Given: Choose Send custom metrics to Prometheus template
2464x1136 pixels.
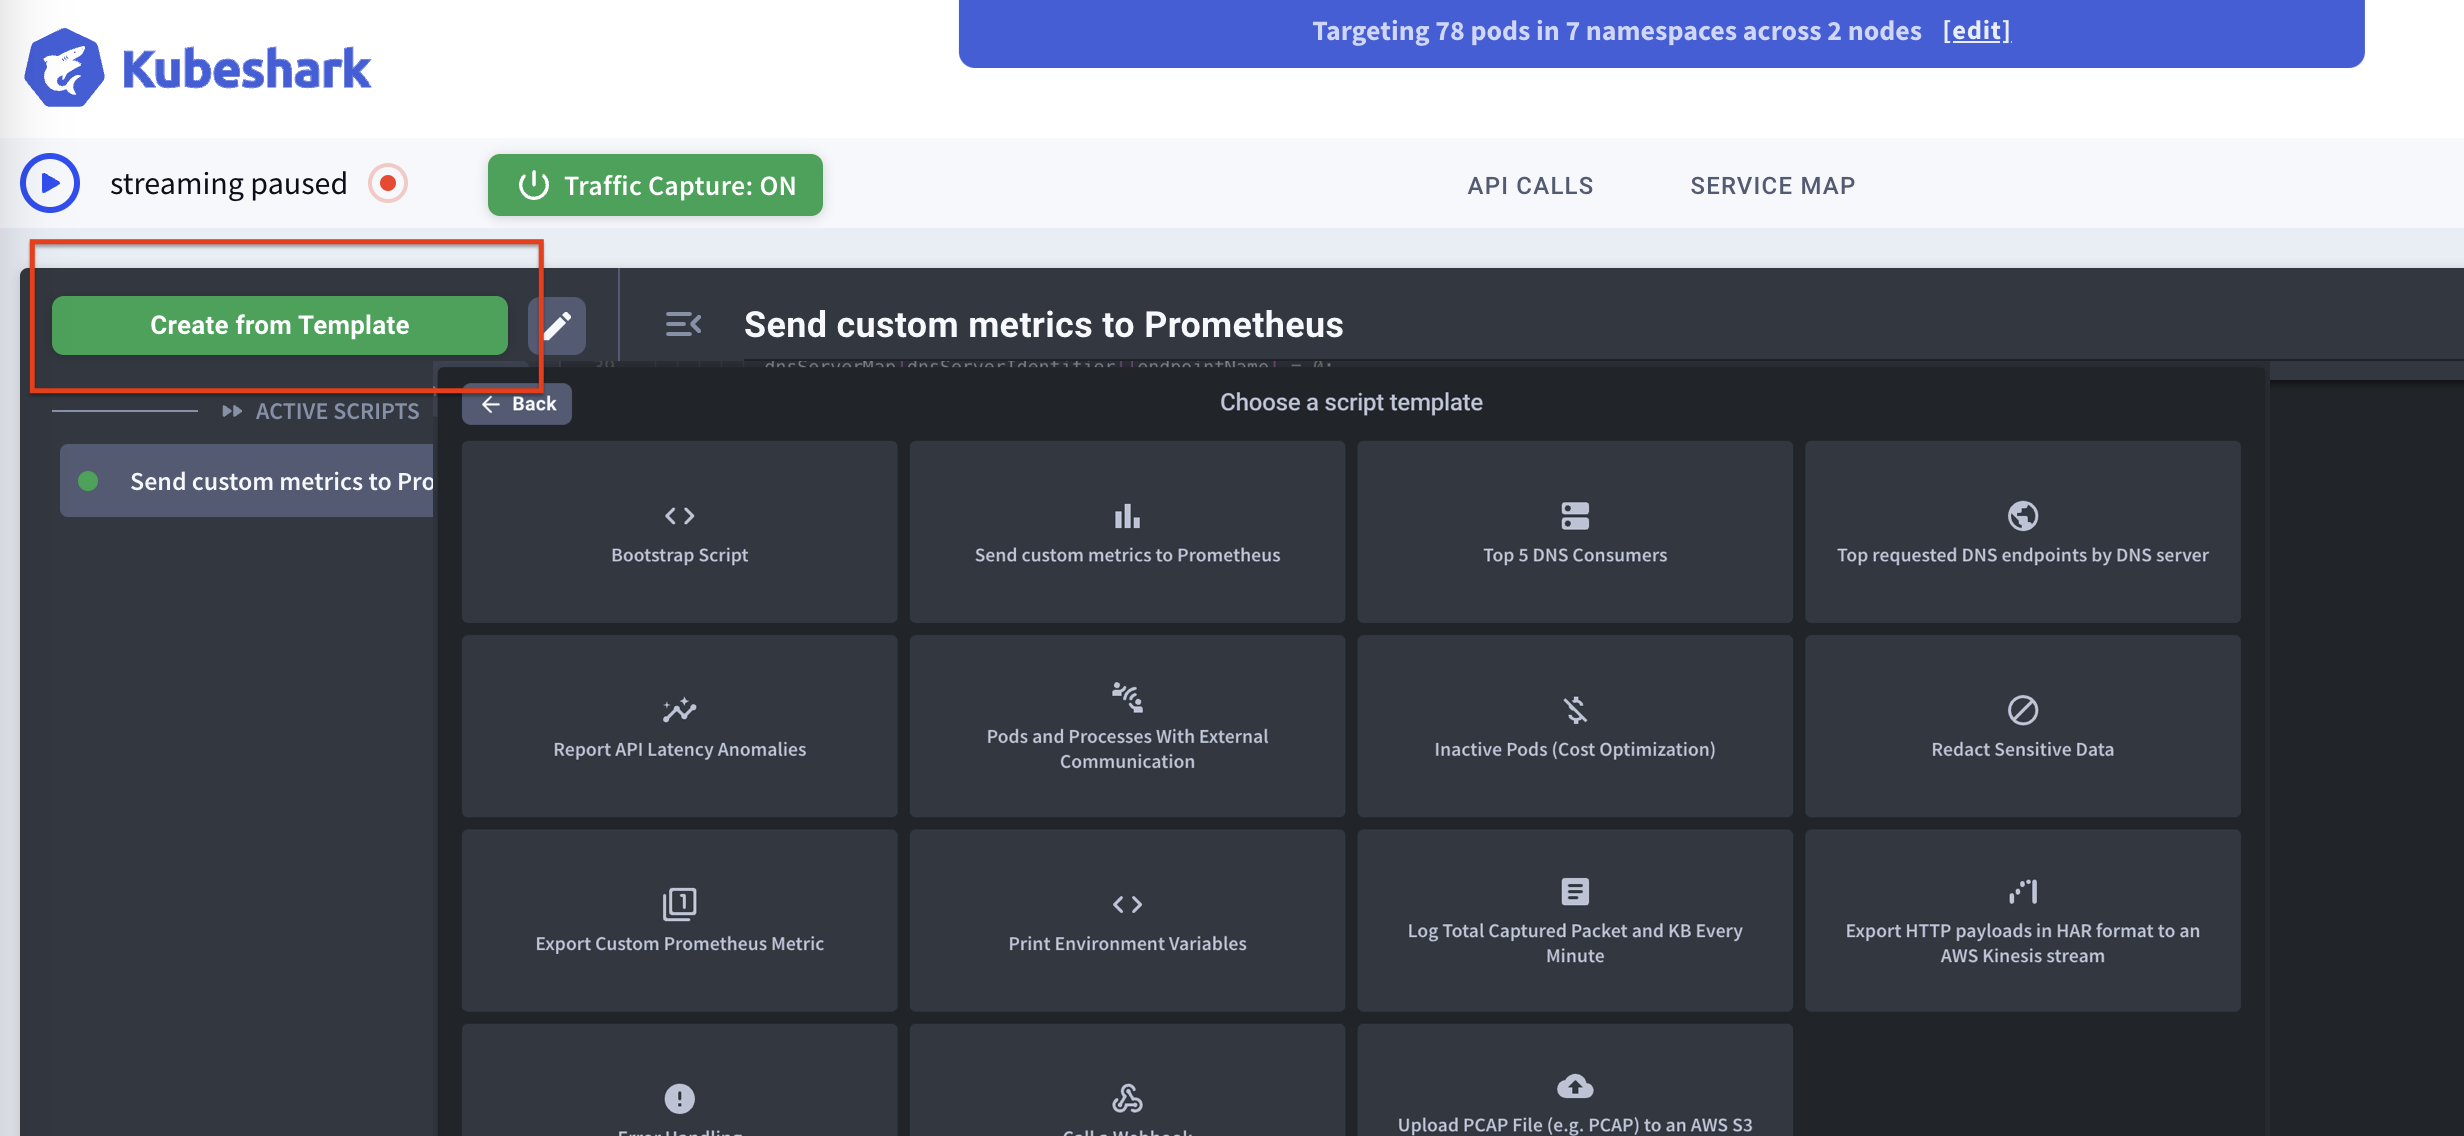Looking at the screenshot, I should pyautogui.click(x=1127, y=532).
